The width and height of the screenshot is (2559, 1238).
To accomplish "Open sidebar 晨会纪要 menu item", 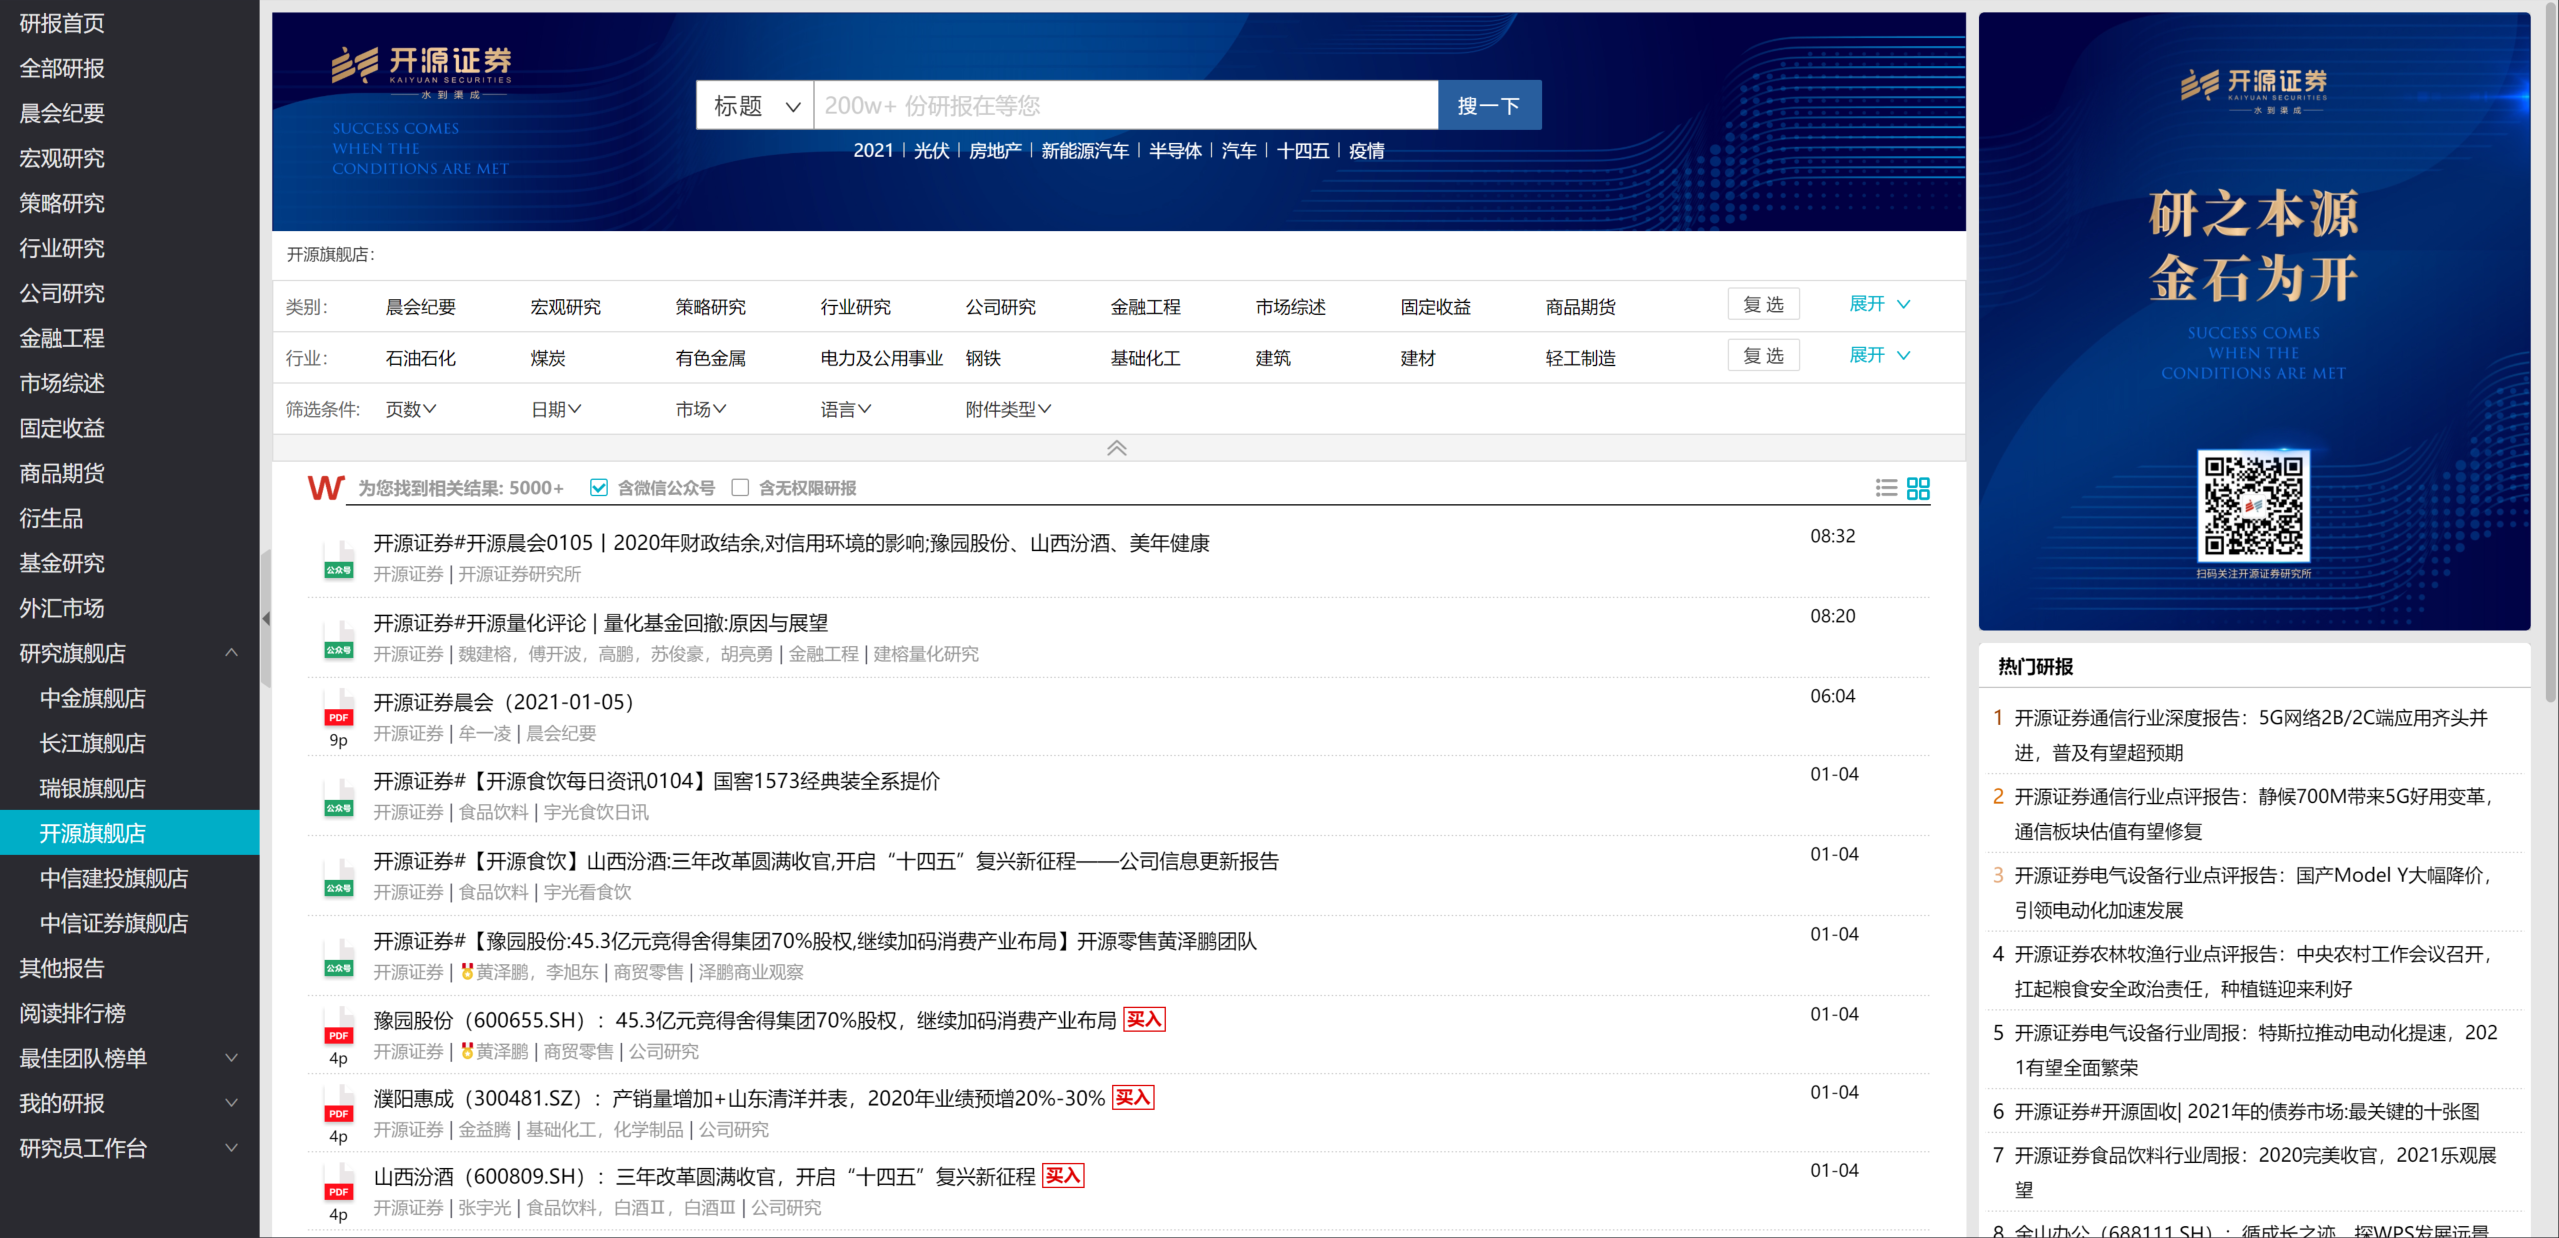I will click(x=62, y=113).
